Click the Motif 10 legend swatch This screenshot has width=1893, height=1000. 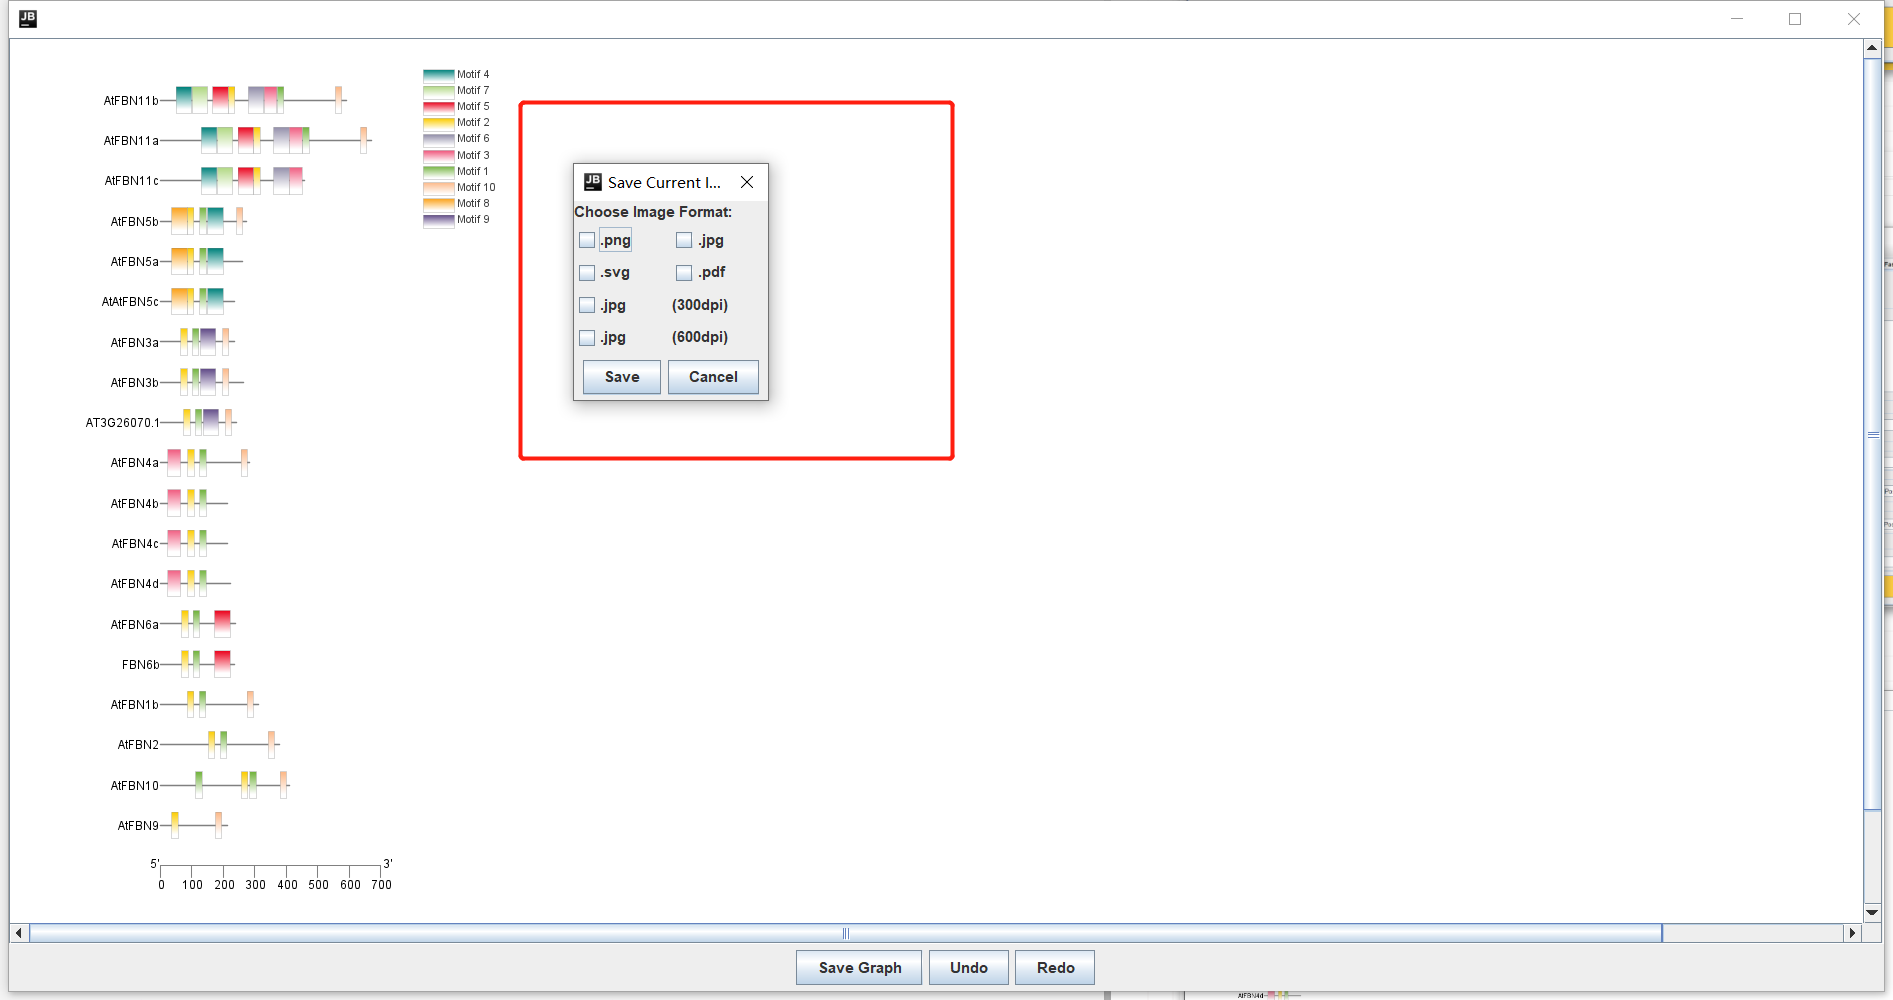[439, 188]
